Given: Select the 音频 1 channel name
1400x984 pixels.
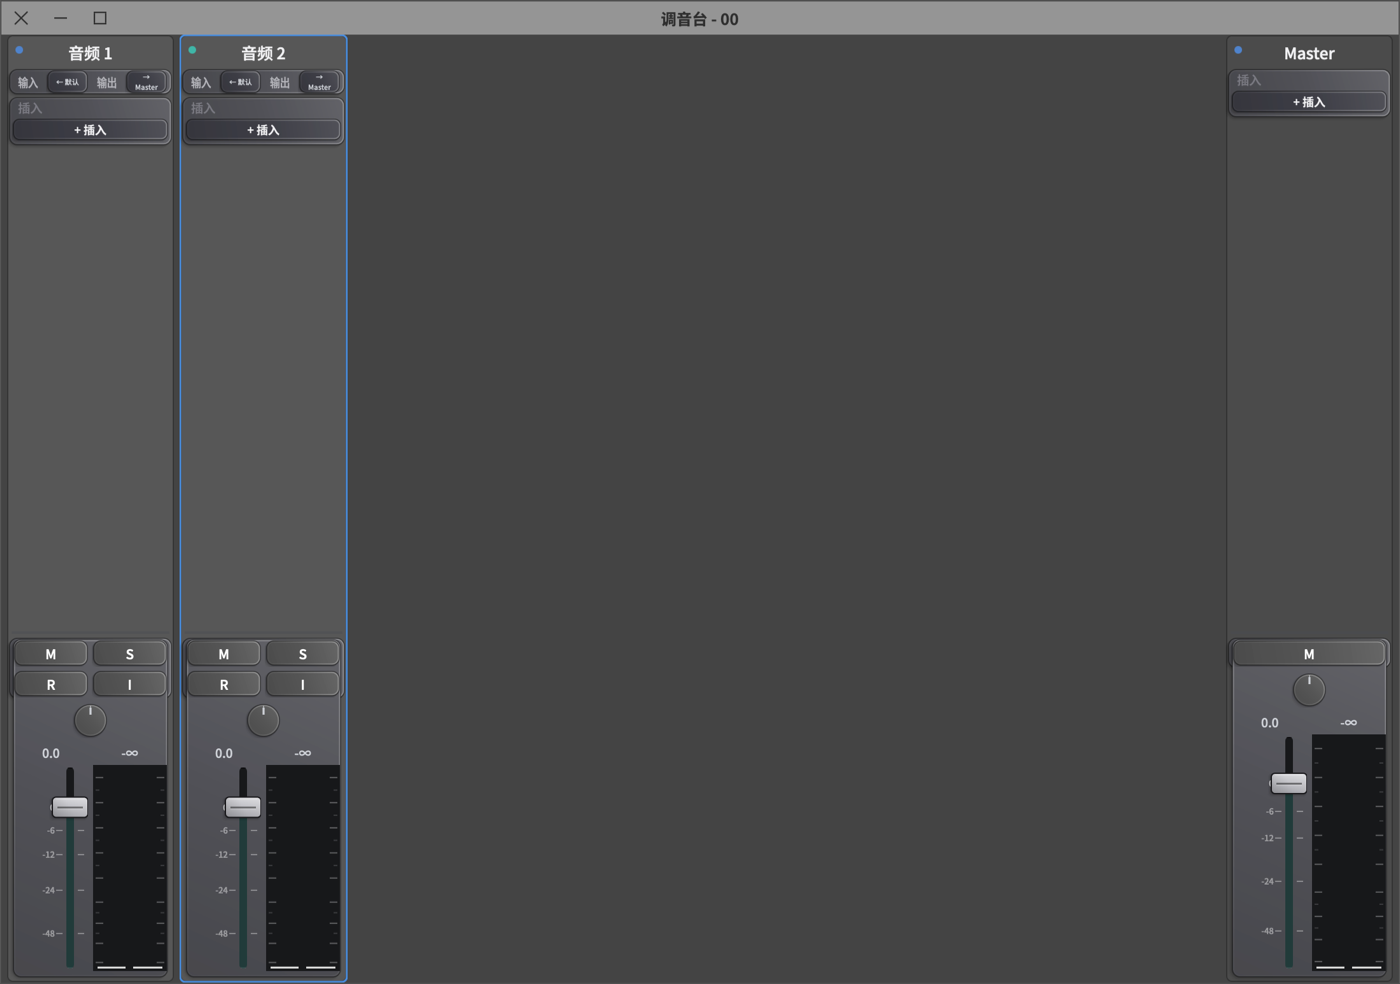Looking at the screenshot, I should pyautogui.click(x=90, y=53).
